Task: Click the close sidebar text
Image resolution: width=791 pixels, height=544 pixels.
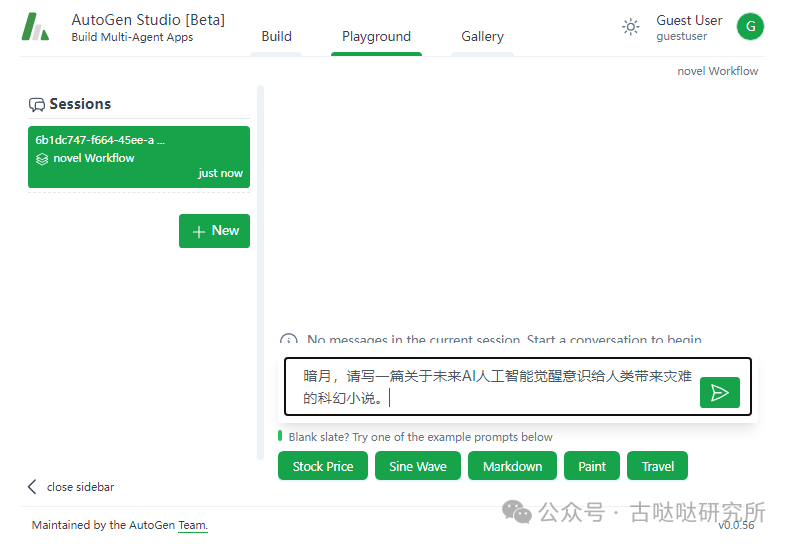Action: pos(80,487)
